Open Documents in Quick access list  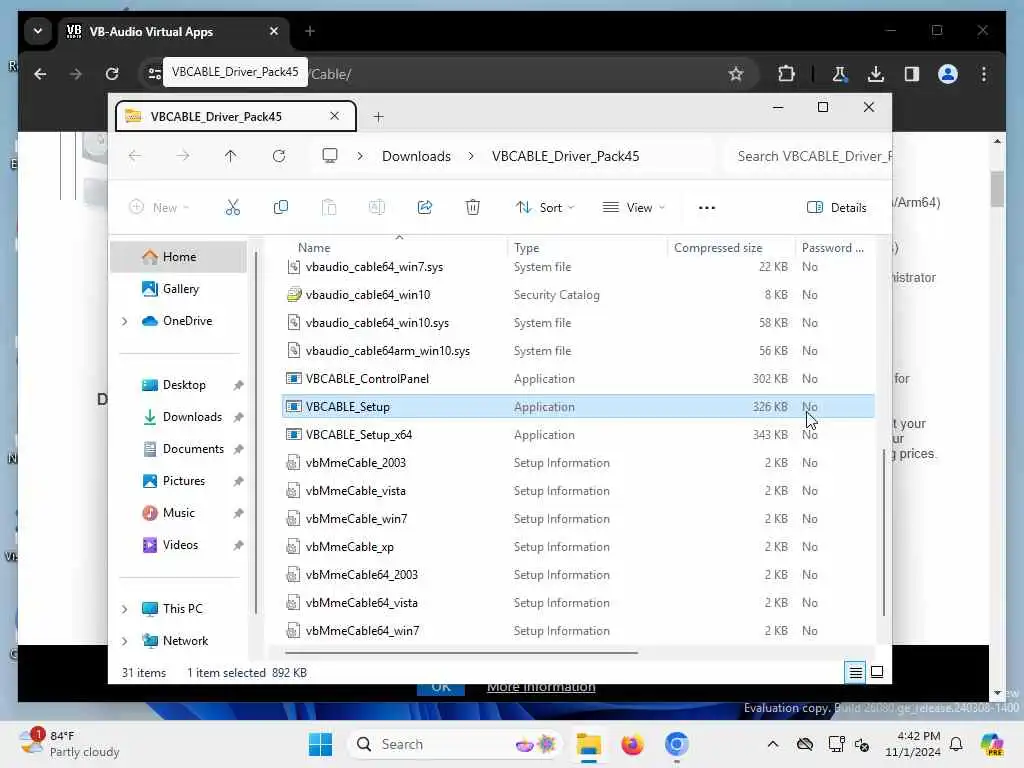[193, 449]
